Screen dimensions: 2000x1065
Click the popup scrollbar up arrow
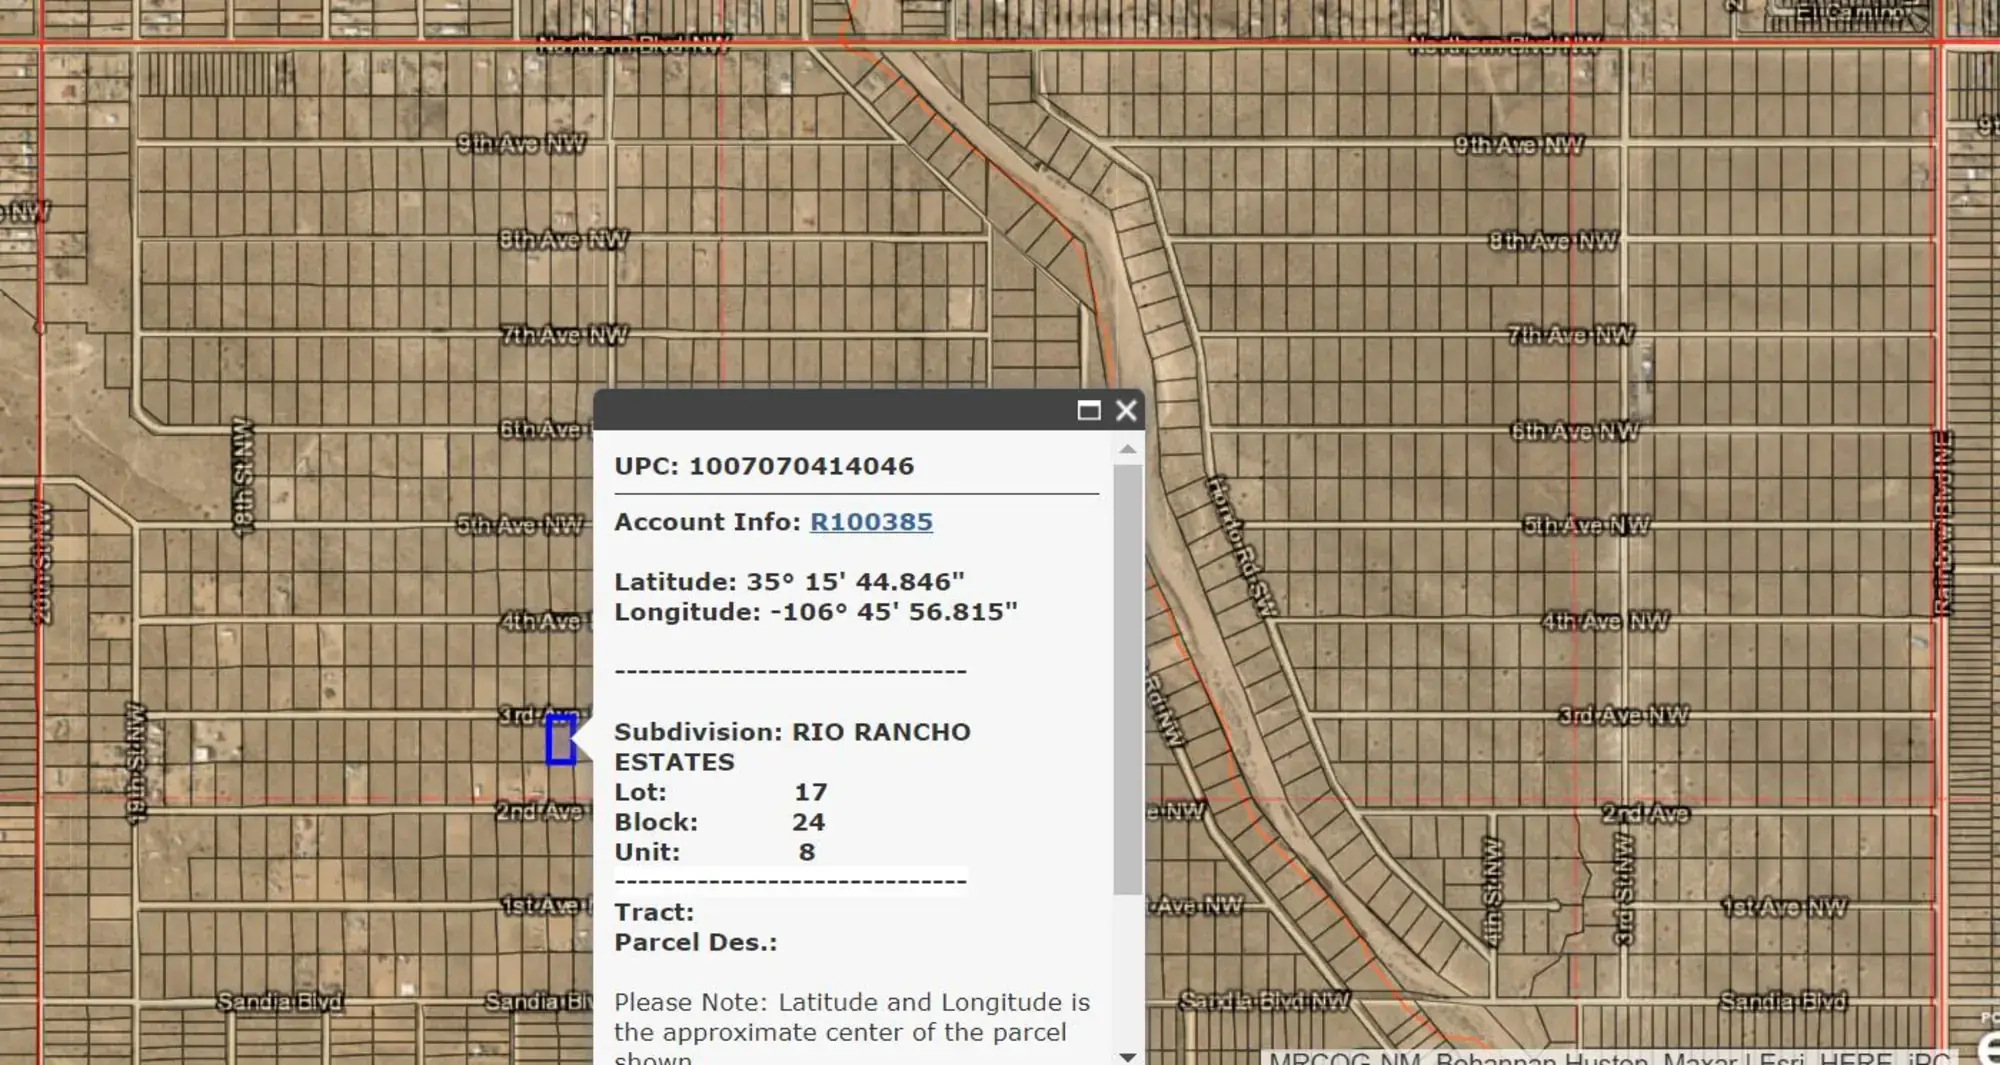1128,450
